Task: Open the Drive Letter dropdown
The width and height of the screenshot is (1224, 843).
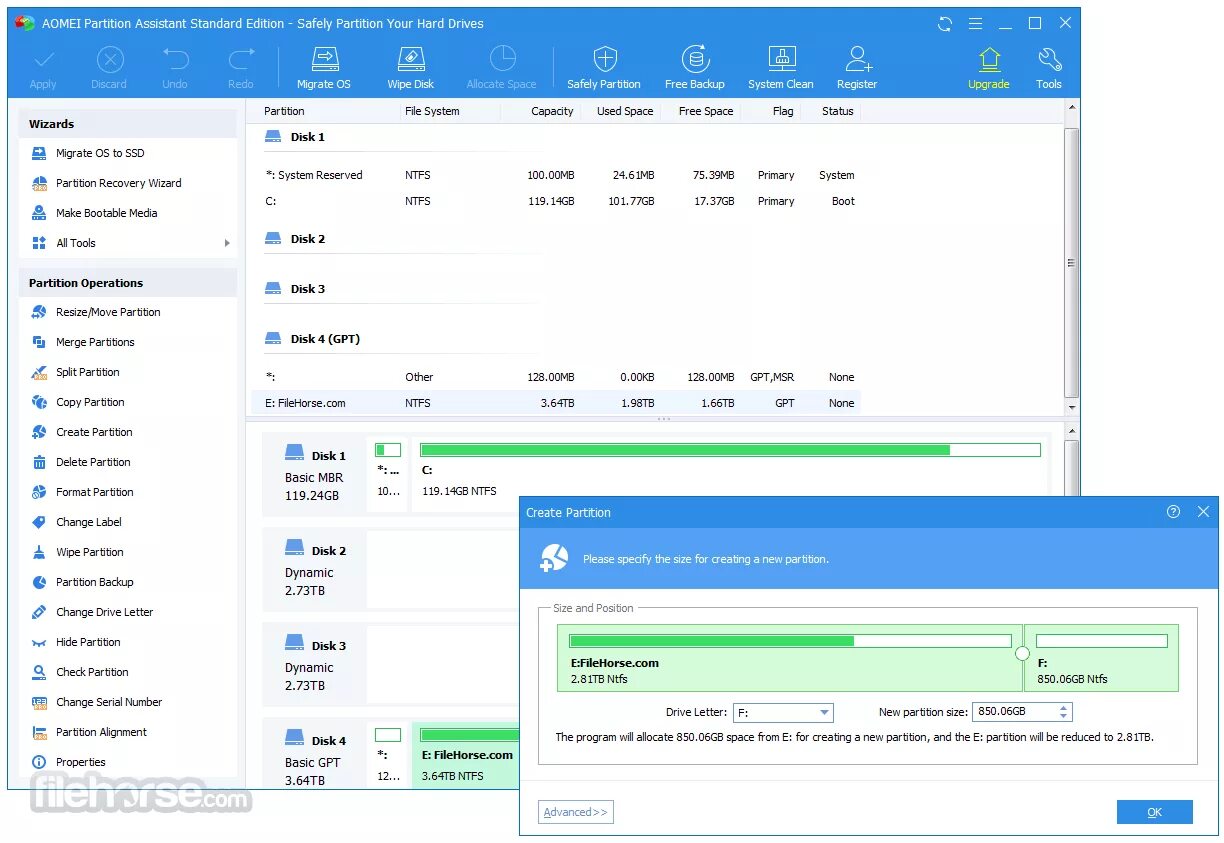Action: click(x=783, y=713)
